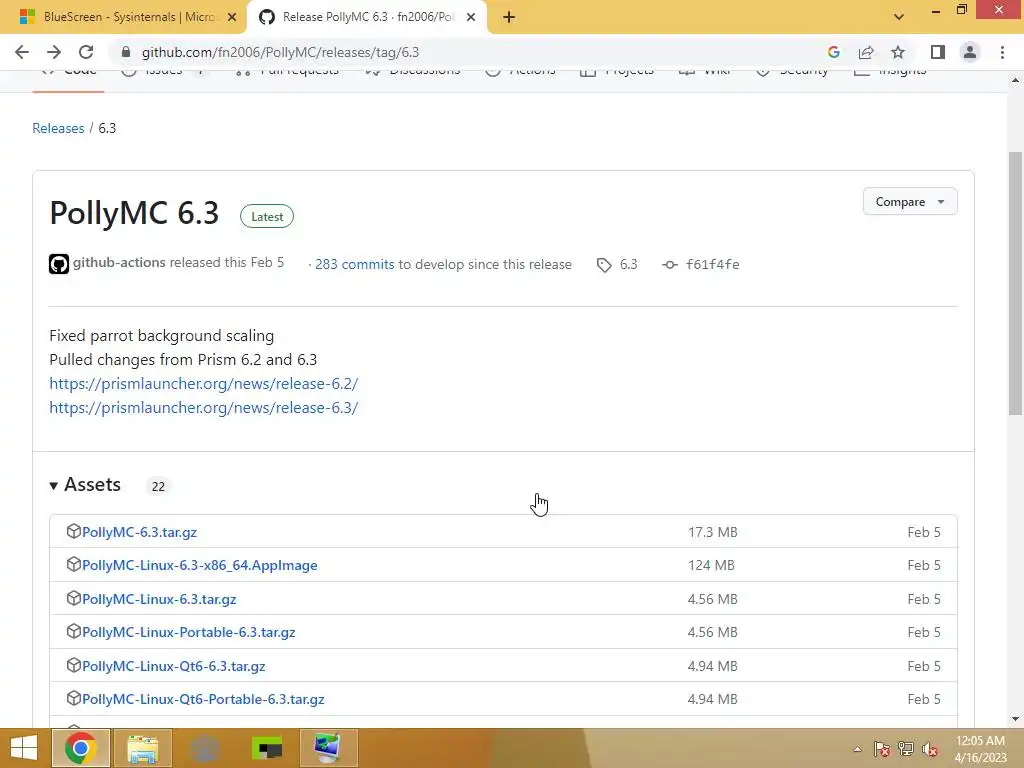Click package icon for the Linux AppImage
The image size is (1024, 768).
[x=73, y=564]
